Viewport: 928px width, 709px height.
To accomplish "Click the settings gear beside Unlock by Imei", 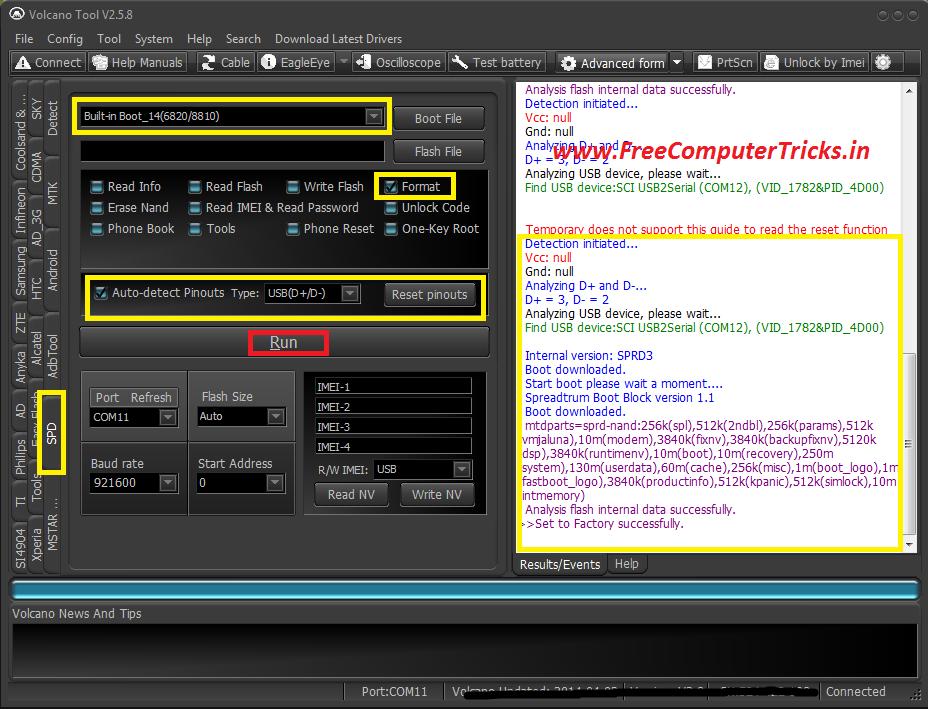I will click(883, 62).
